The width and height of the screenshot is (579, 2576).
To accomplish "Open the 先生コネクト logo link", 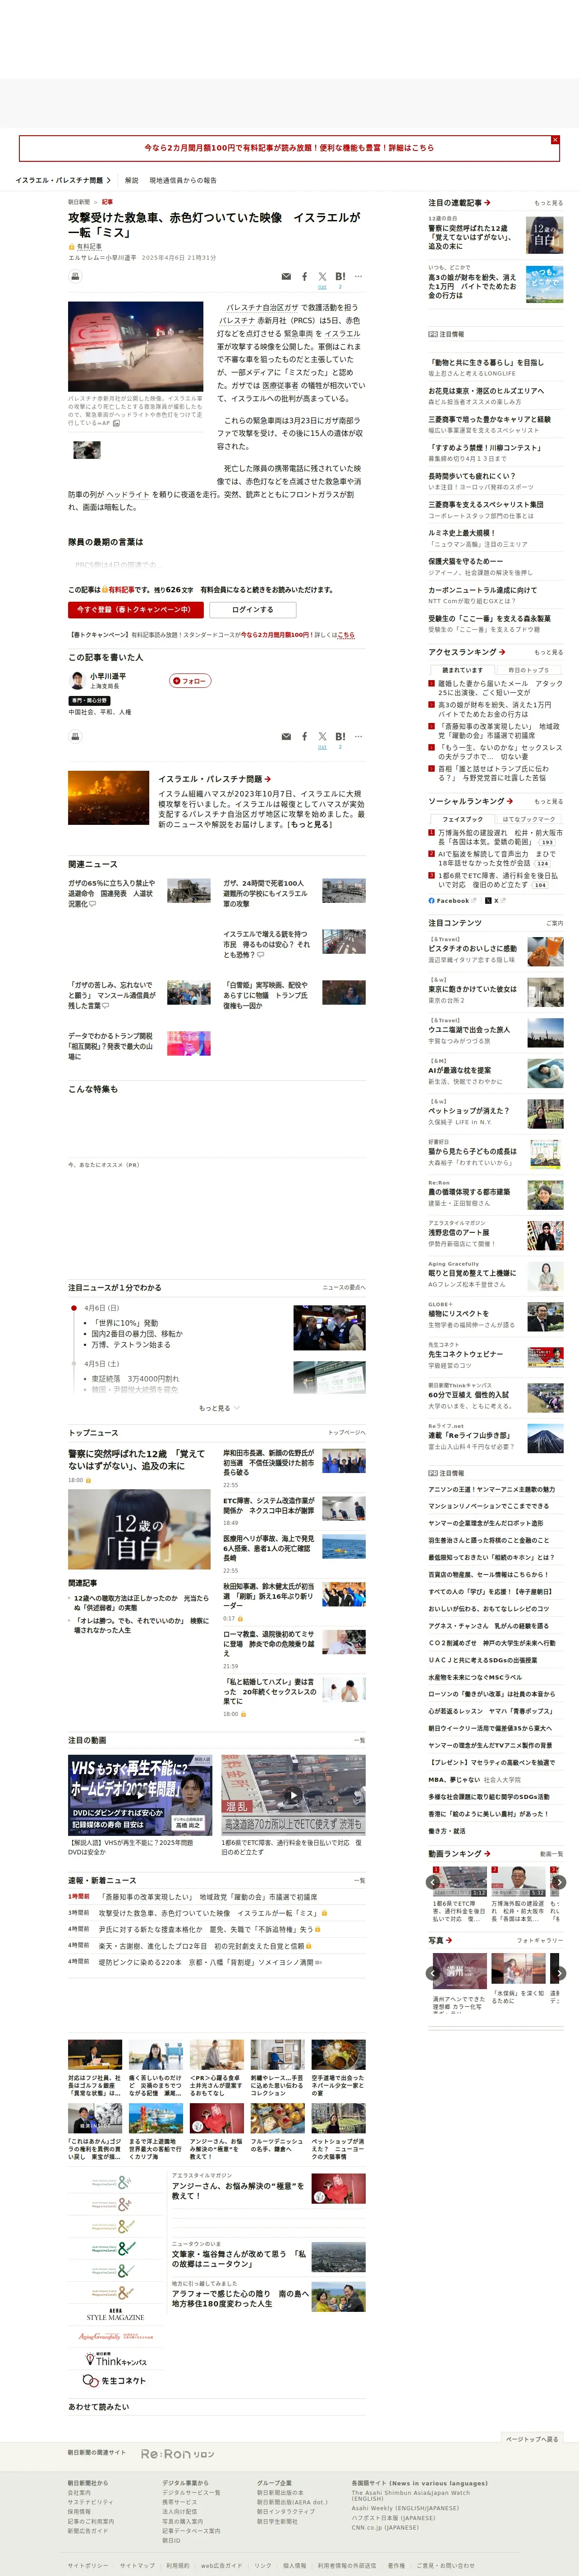I will 115,2381.
